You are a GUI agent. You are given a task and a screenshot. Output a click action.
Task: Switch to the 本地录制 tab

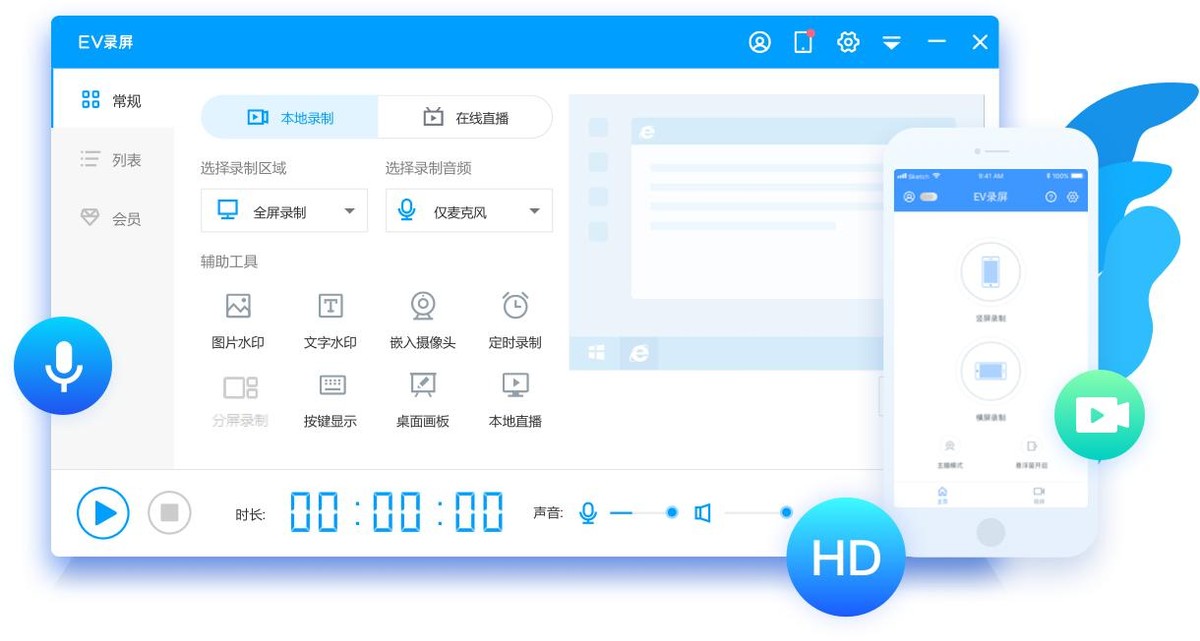tap(289, 117)
